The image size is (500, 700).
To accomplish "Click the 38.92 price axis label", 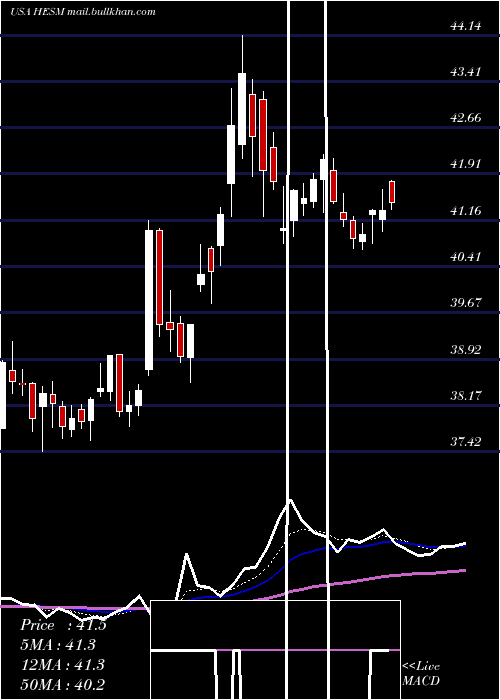I will 466,350.
